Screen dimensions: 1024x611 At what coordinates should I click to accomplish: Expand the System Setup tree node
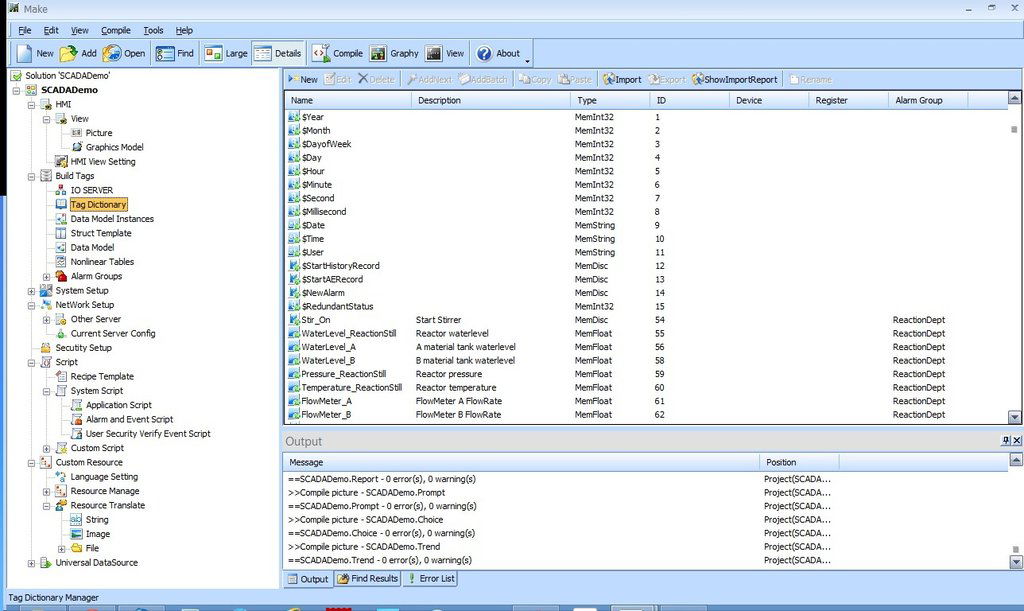pos(30,290)
